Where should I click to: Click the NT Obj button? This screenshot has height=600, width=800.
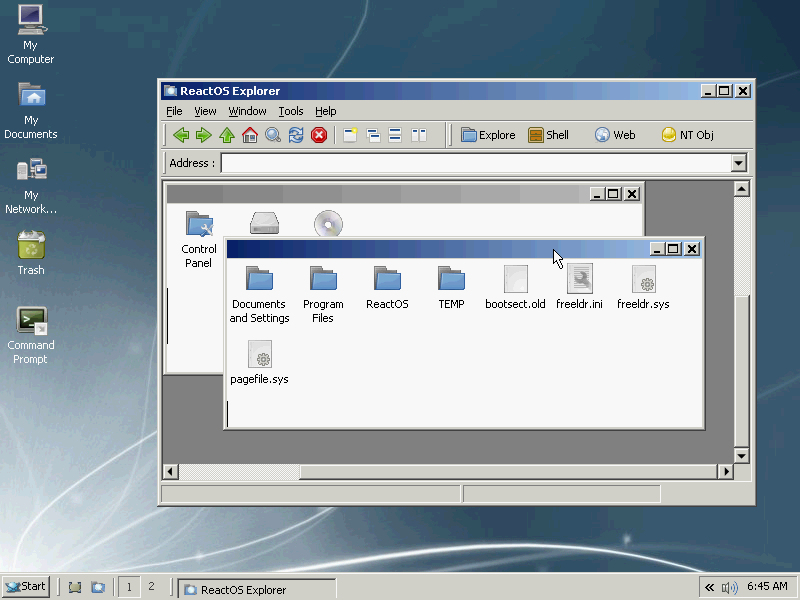[687, 135]
